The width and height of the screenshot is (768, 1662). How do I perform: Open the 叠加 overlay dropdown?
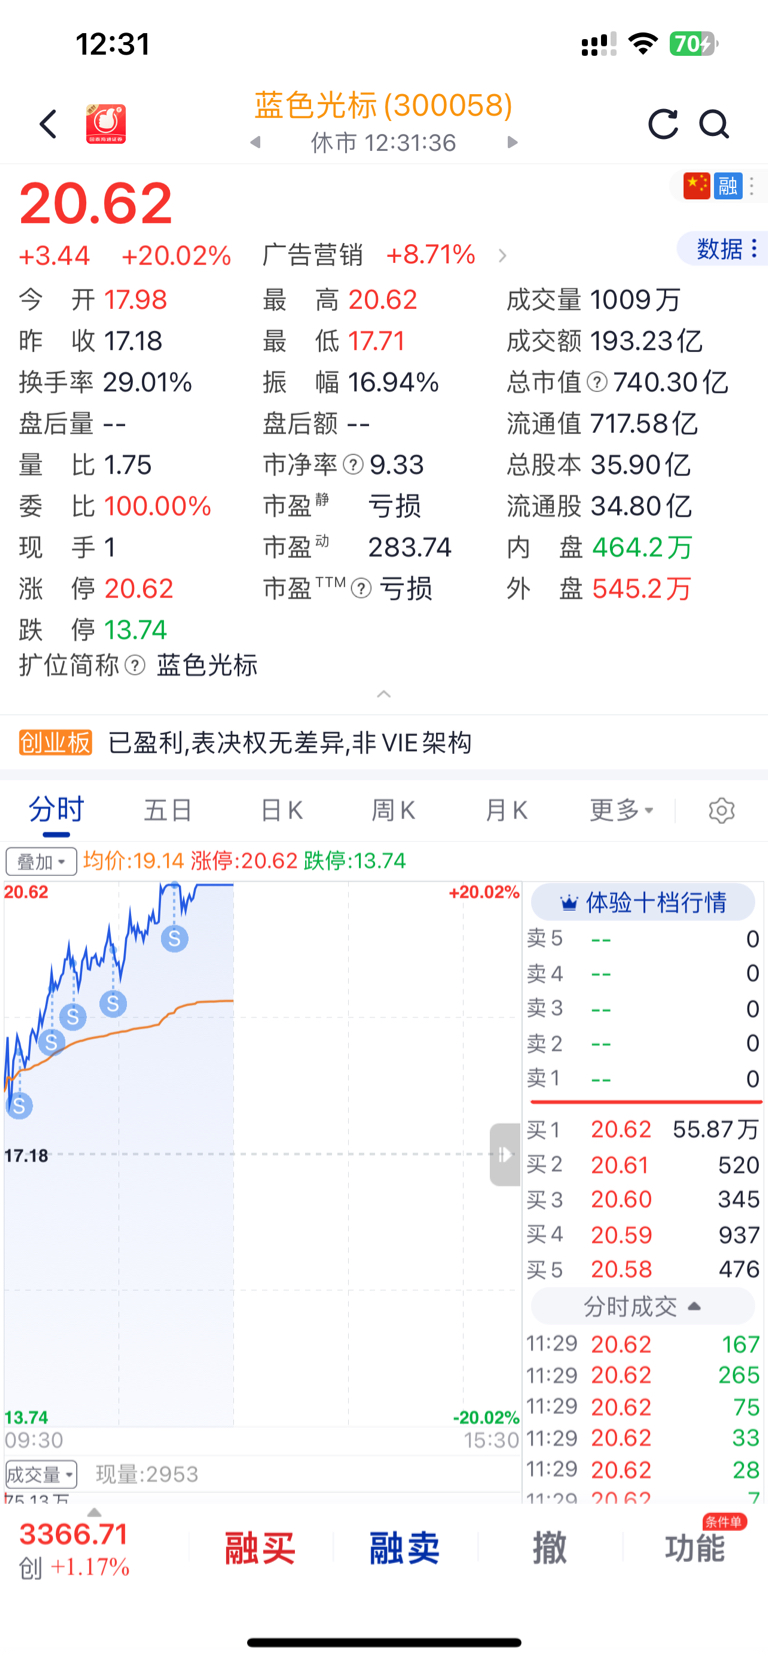tap(41, 861)
